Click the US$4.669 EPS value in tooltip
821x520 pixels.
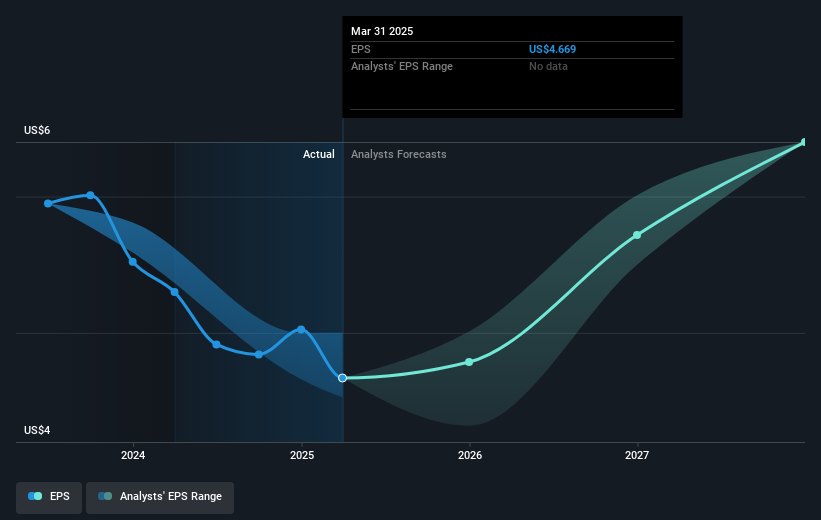[552, 49]
